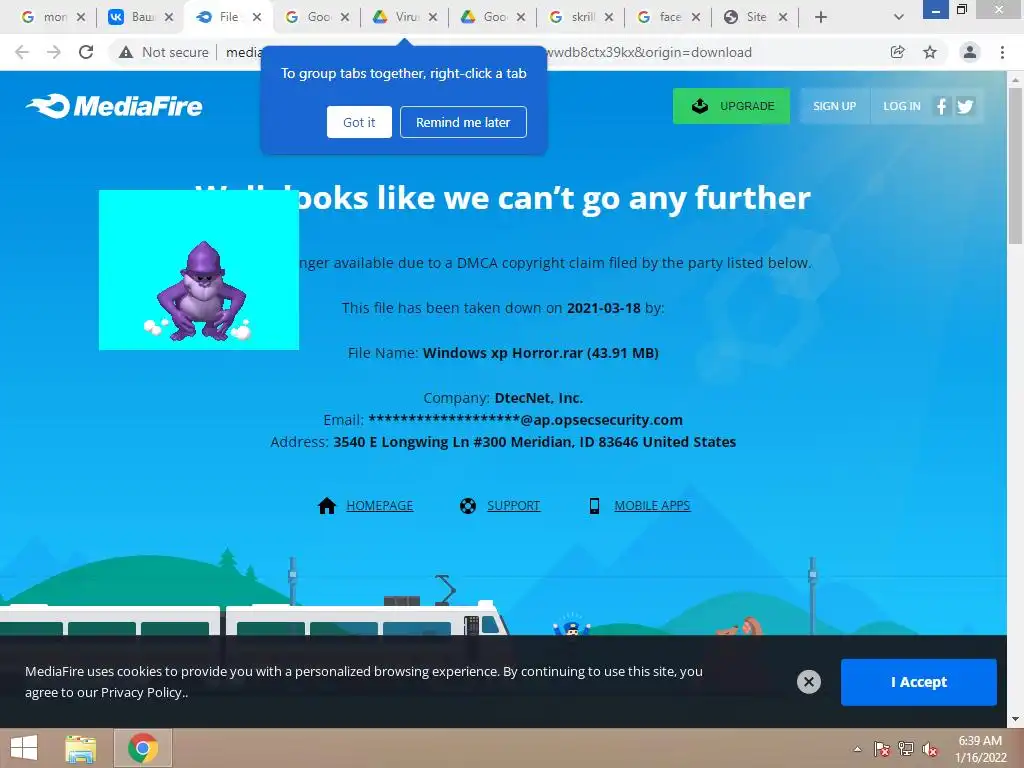
Task: Click the page vertical scrollbar thumb
Action: point(1015,165)
